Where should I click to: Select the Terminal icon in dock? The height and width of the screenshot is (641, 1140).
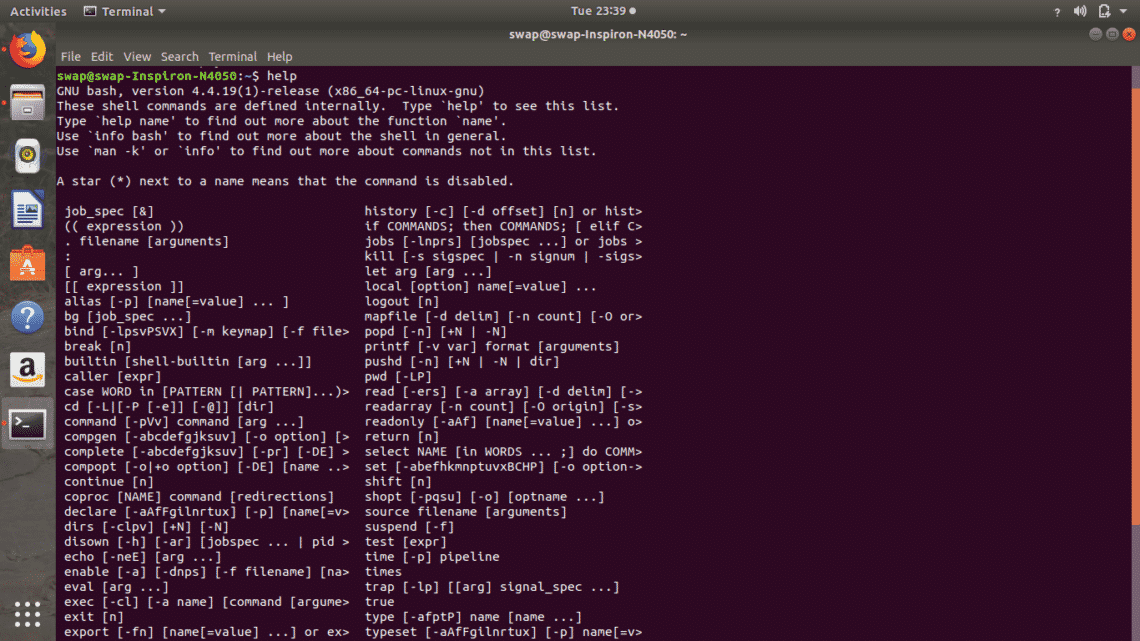[28, 425]
